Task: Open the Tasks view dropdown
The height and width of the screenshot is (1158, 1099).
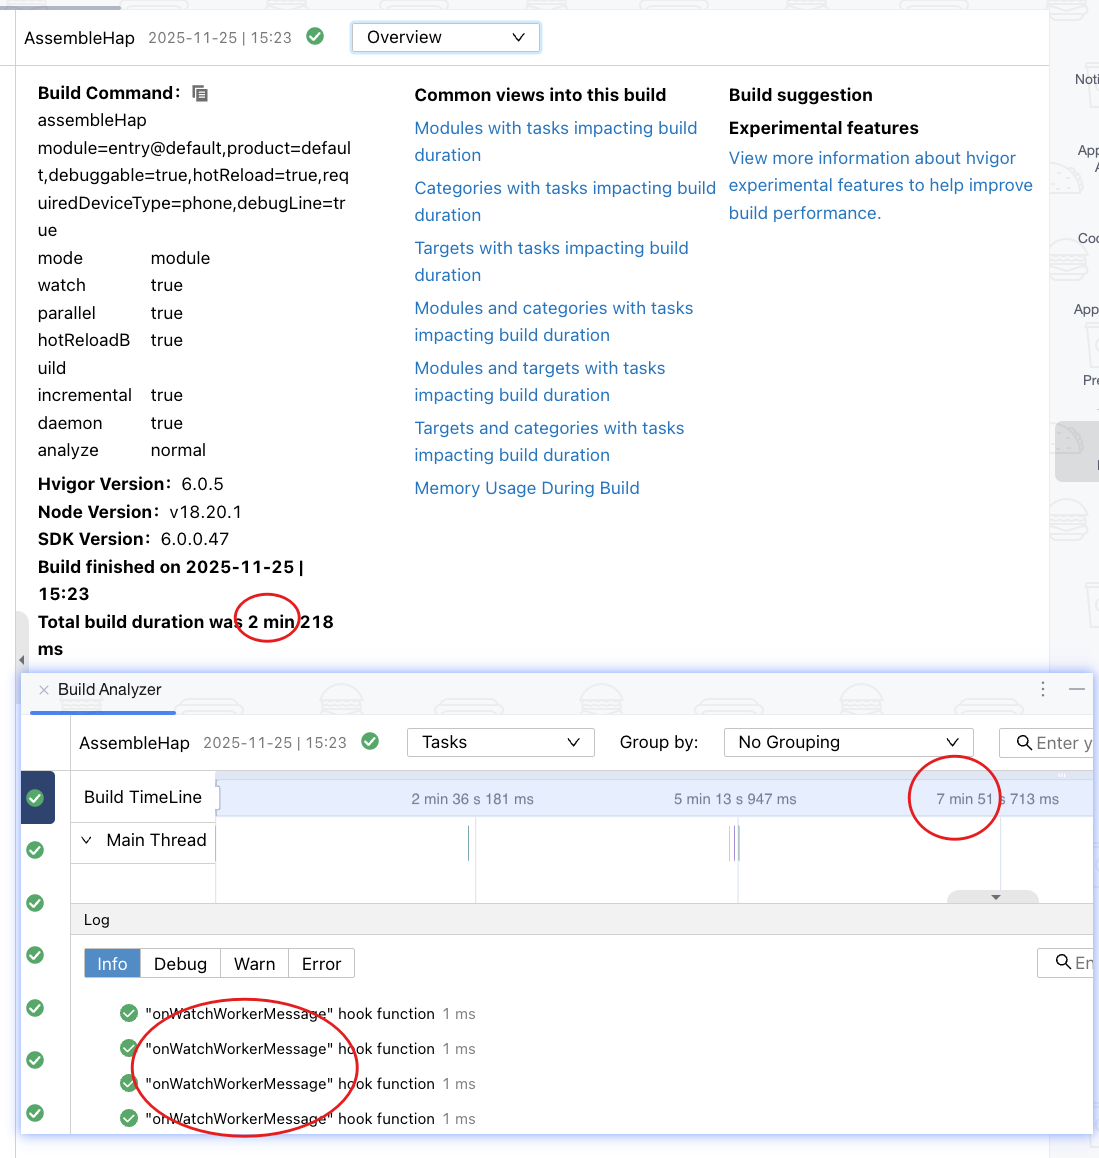Action: click(501, 742)
